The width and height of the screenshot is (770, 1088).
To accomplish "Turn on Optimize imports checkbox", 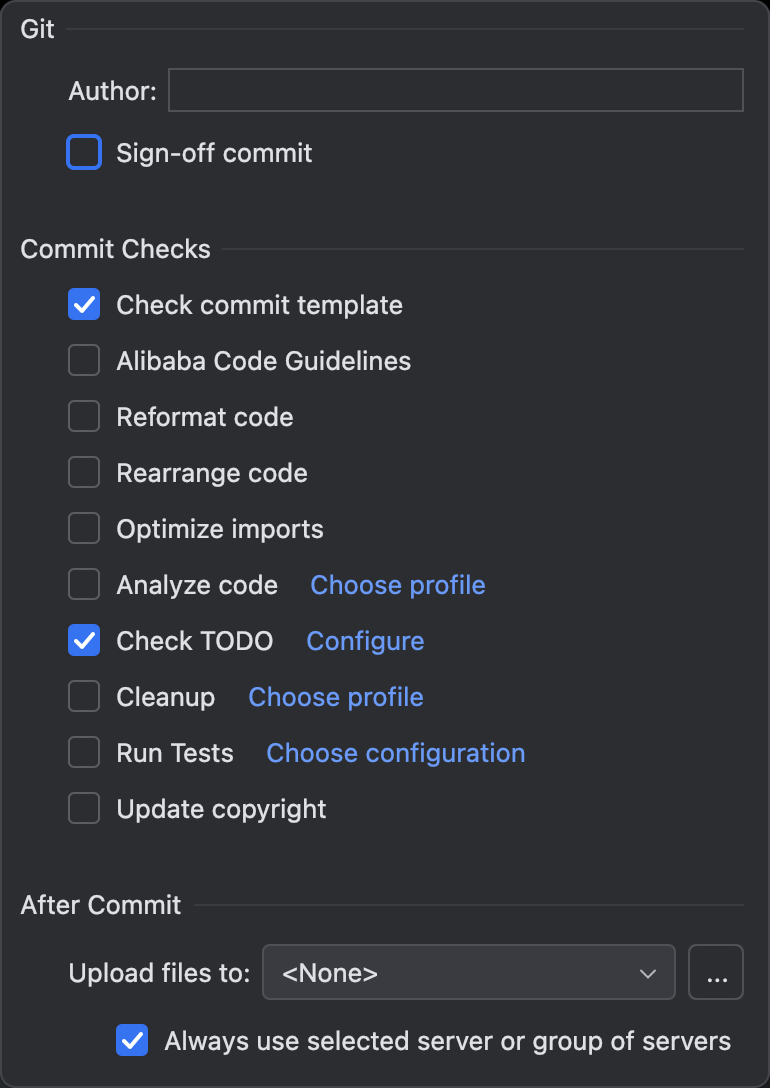I will pyautogui.click(x=84, y=529).
